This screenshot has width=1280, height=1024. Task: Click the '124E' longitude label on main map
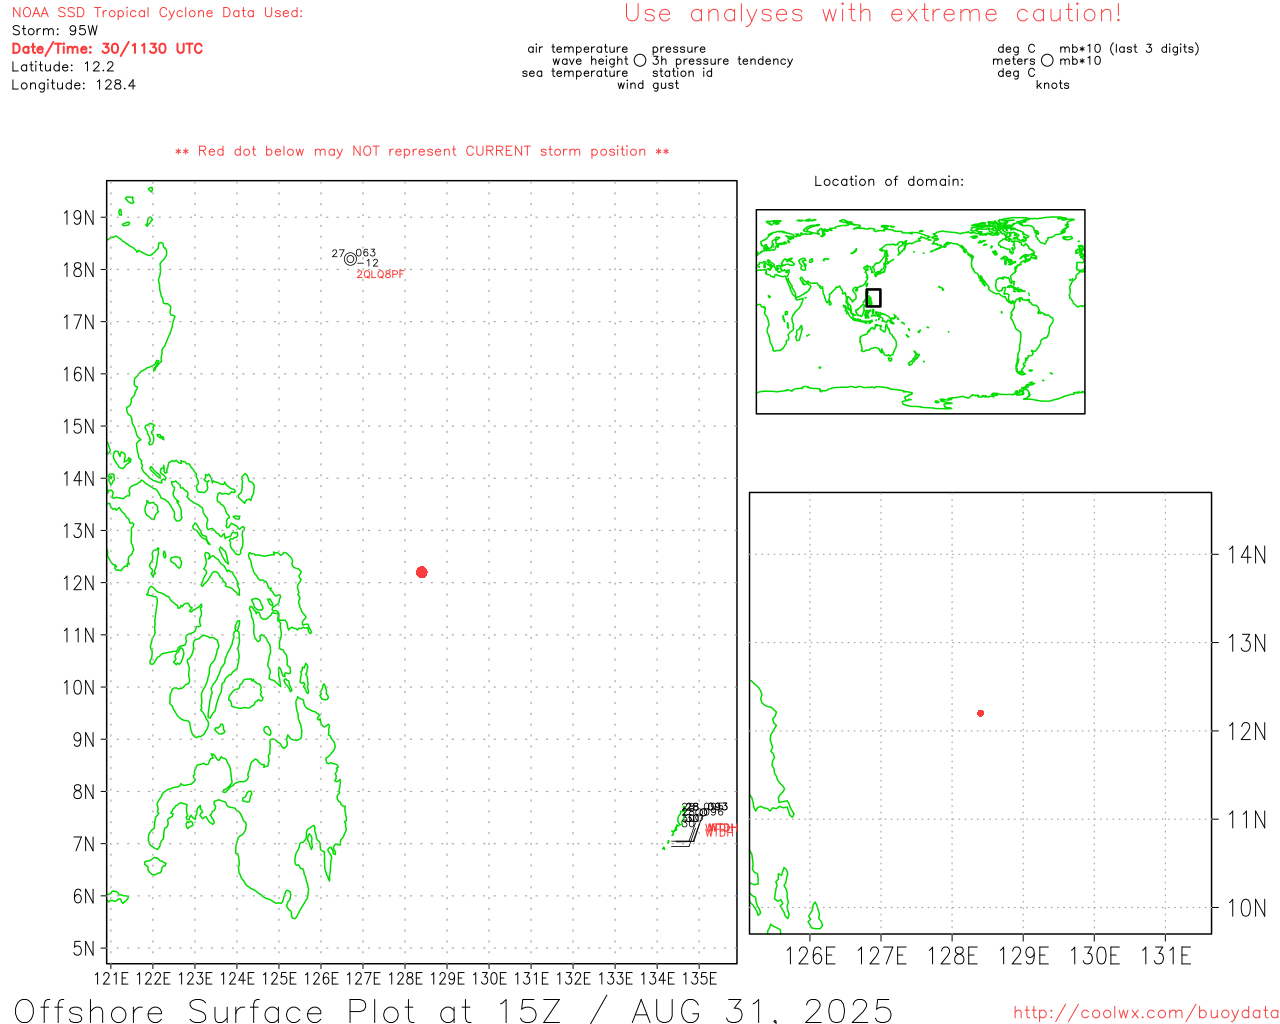[x=237, y=978]
